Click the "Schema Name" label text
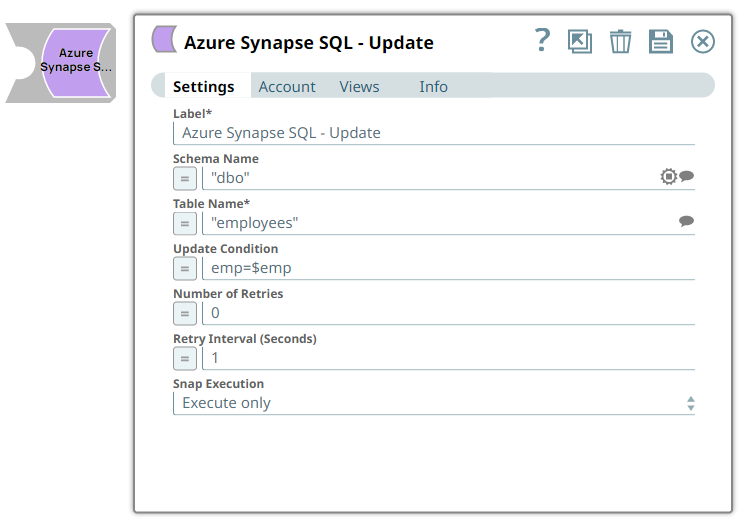The width and height of the screenshot is (740, 523). pos(216,159)
